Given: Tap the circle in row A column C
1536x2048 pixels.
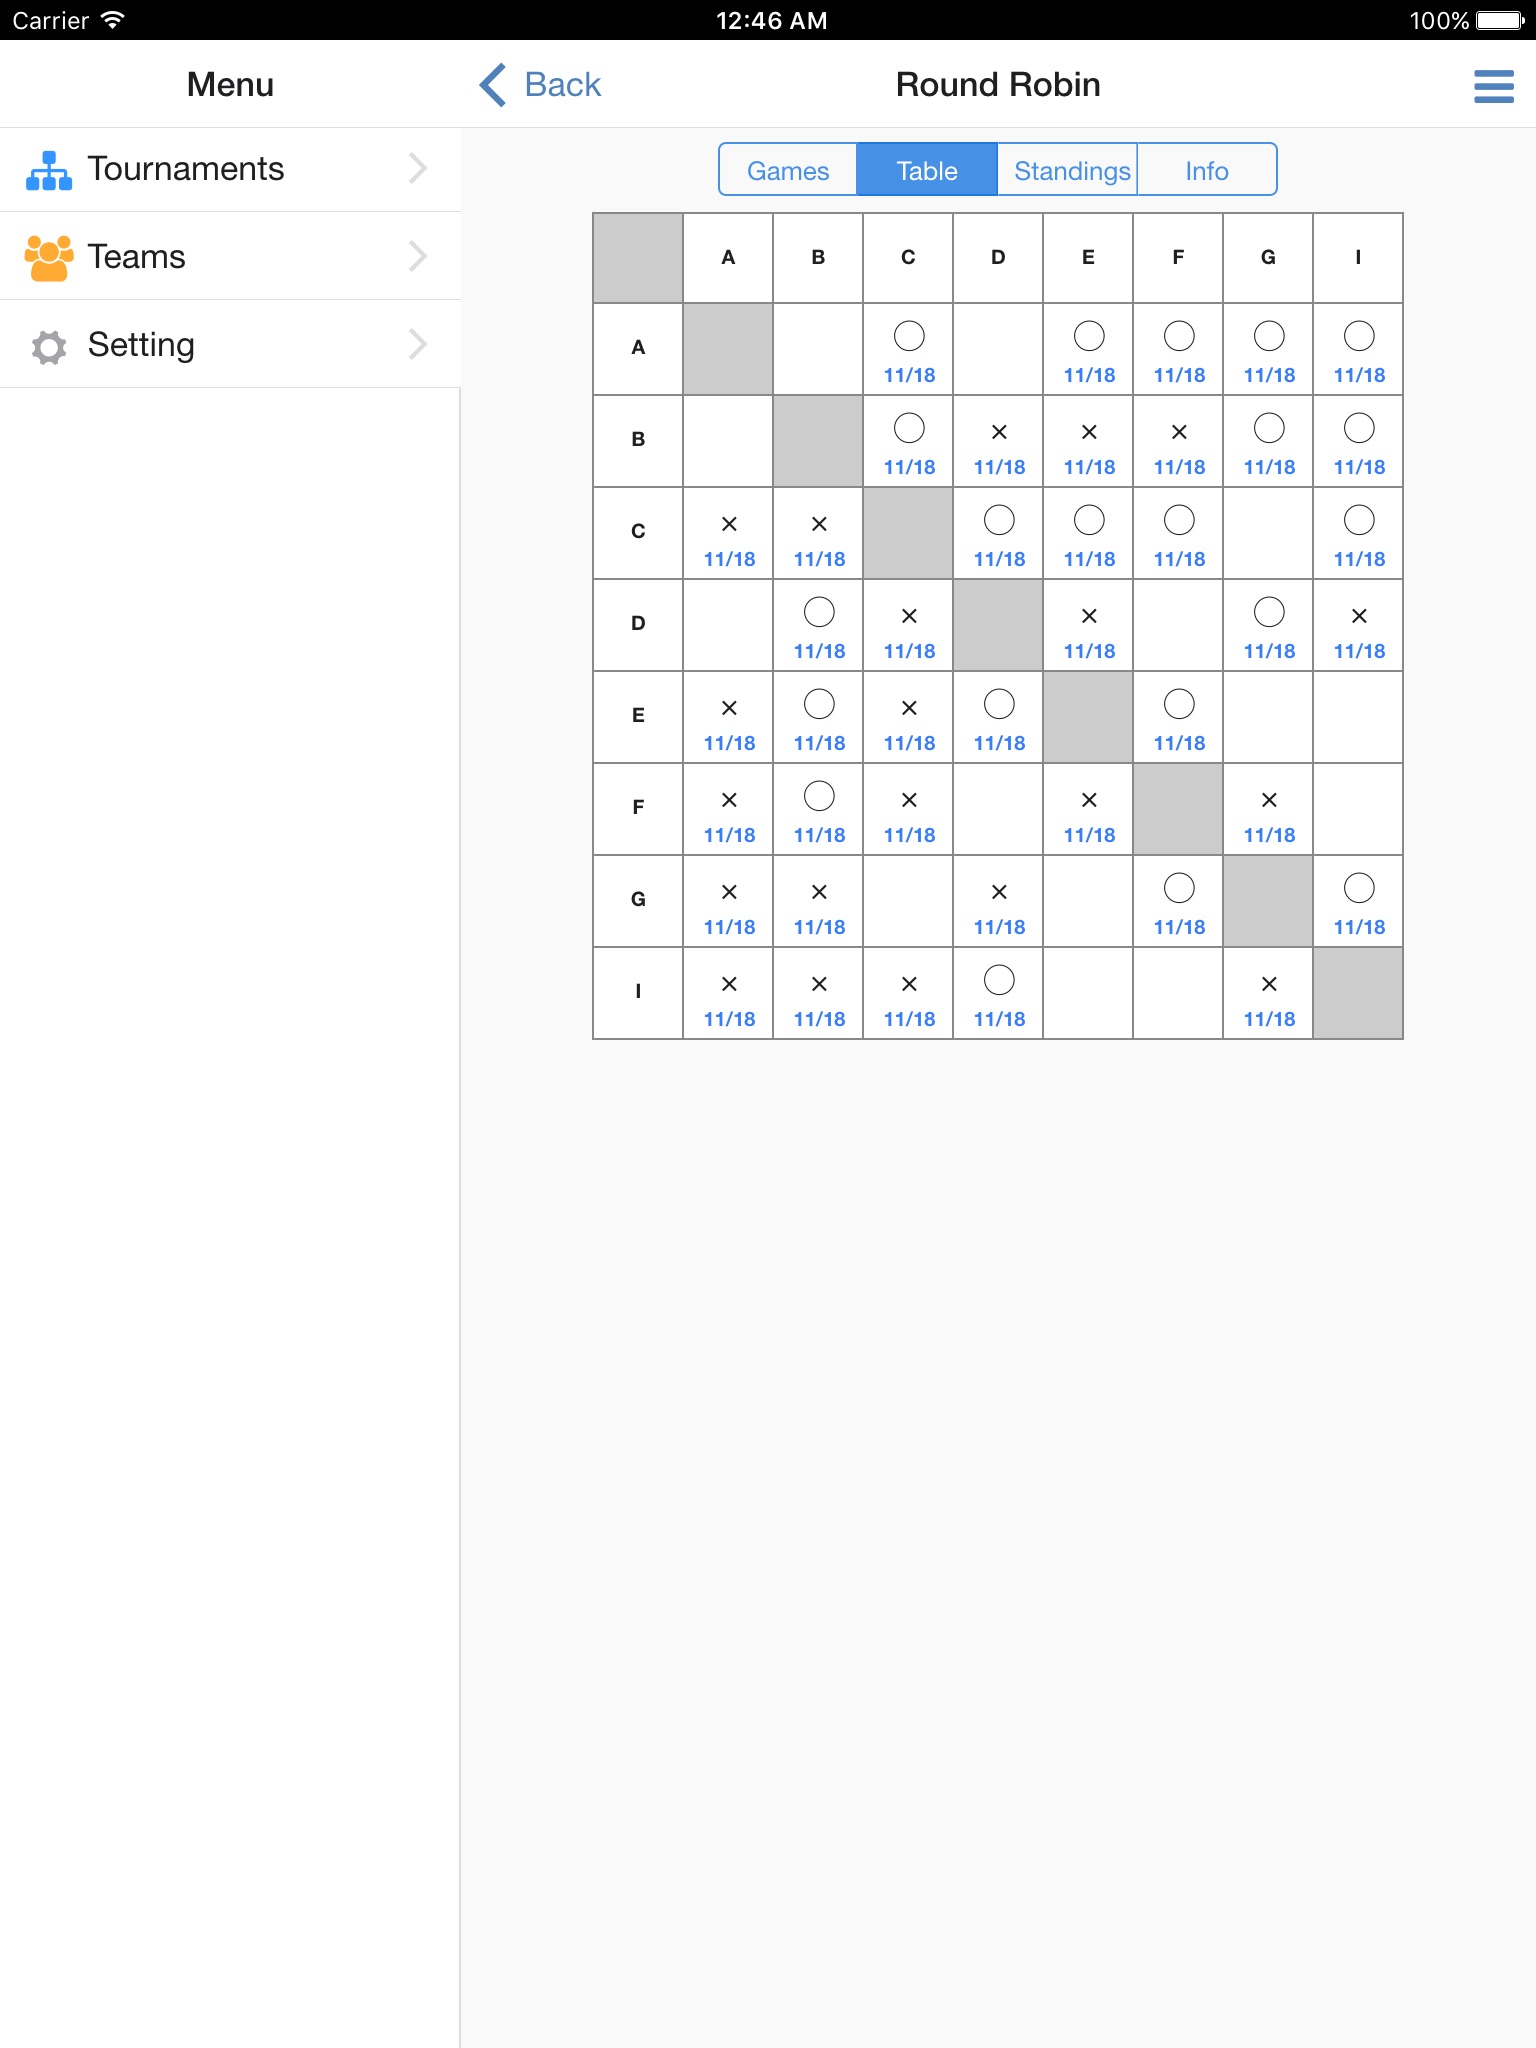Looking at the screenshot, I should click(x=909, y=336).
